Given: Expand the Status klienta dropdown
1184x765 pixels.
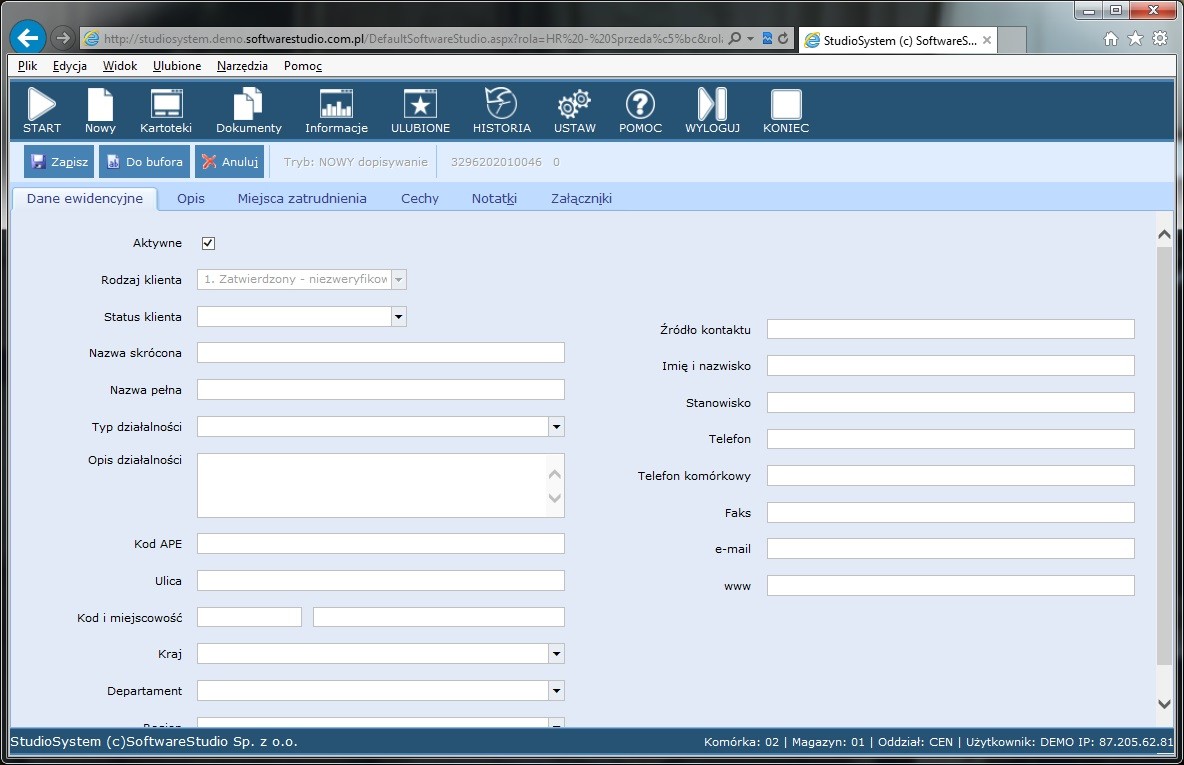Looking at the screenshot, I should (399, 316).
